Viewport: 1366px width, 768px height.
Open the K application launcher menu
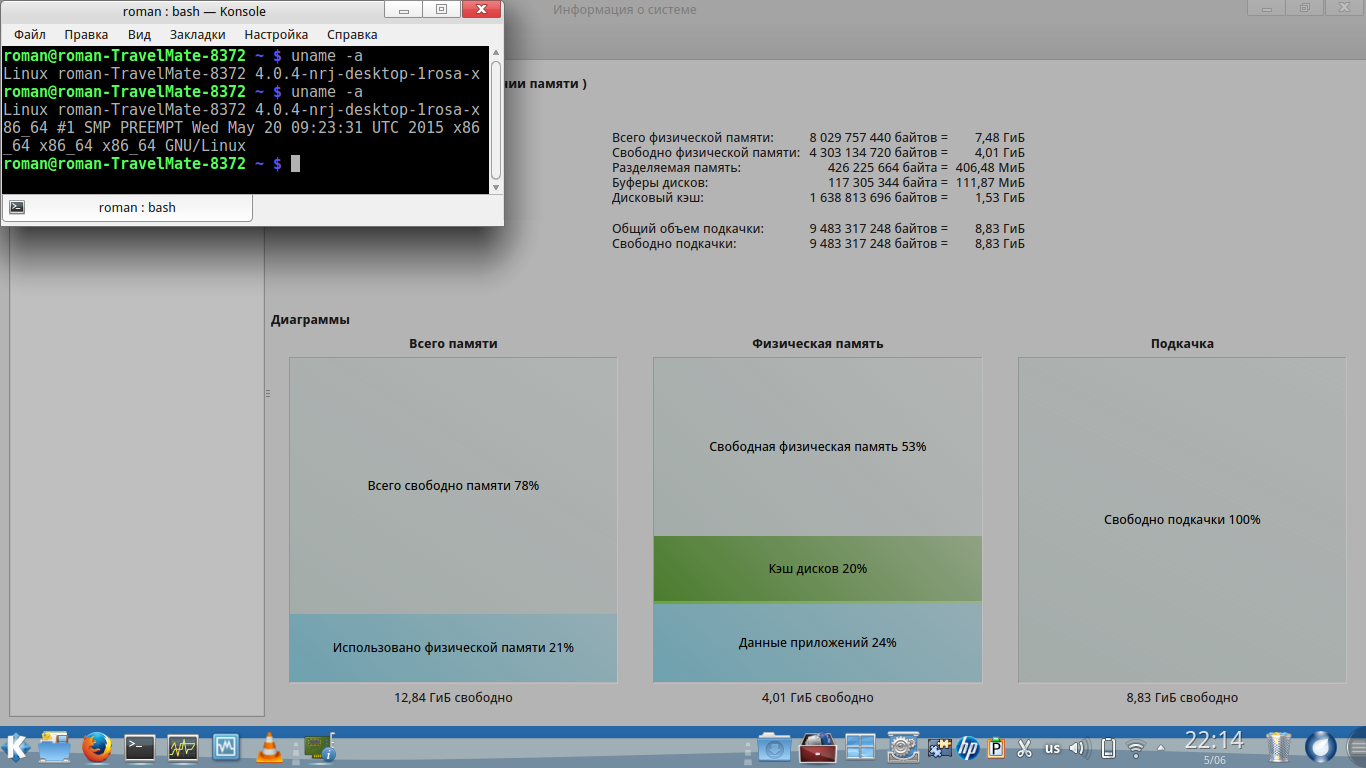[x=16, y=746]
